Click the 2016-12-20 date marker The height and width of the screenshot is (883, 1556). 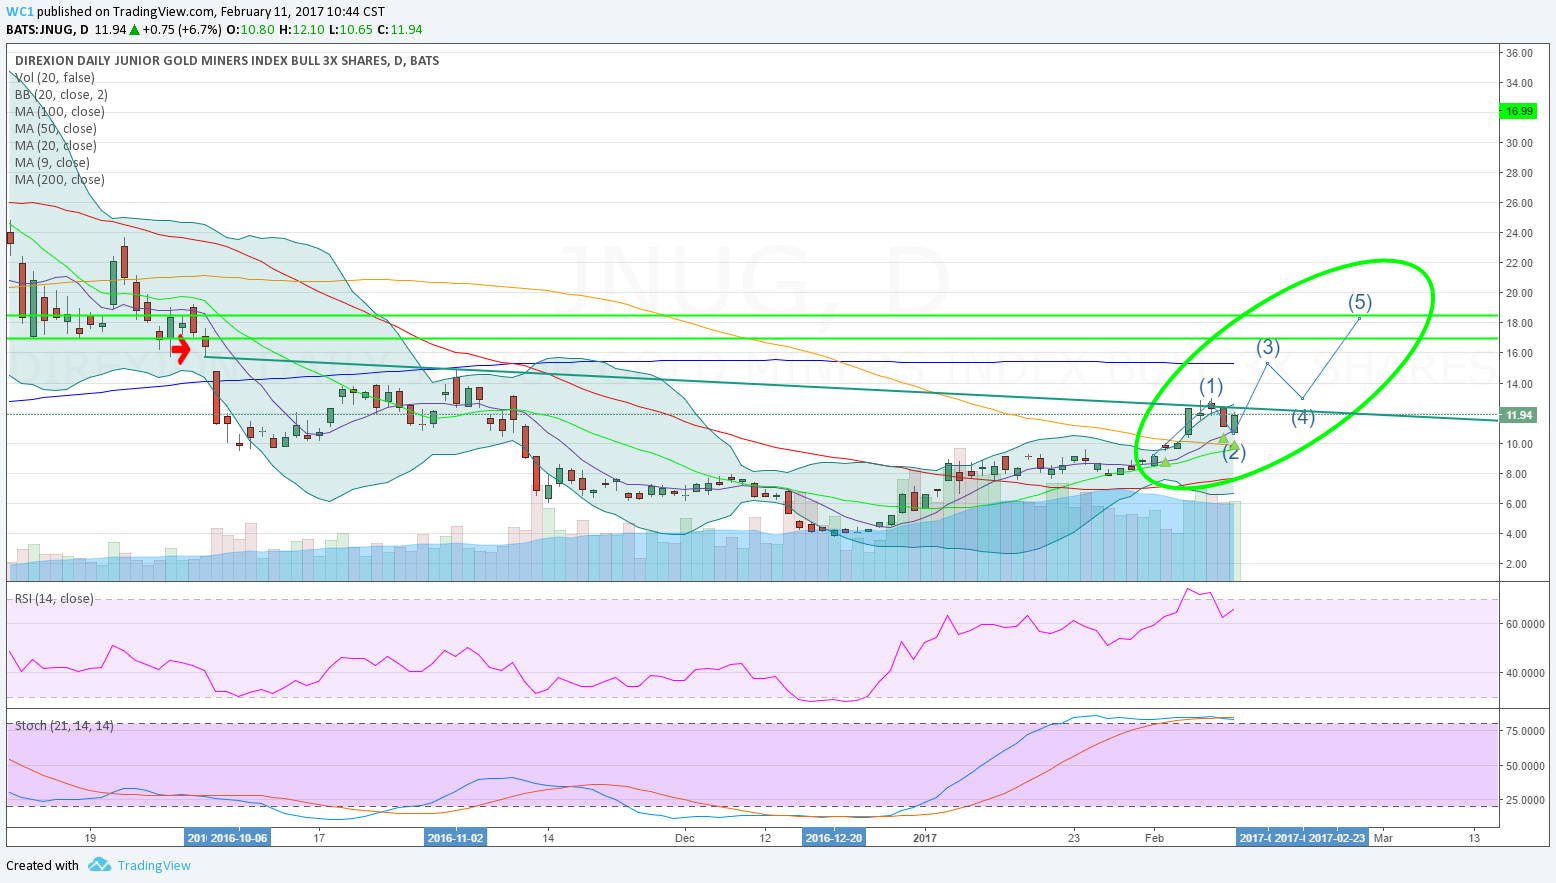[x=834, y=837]
